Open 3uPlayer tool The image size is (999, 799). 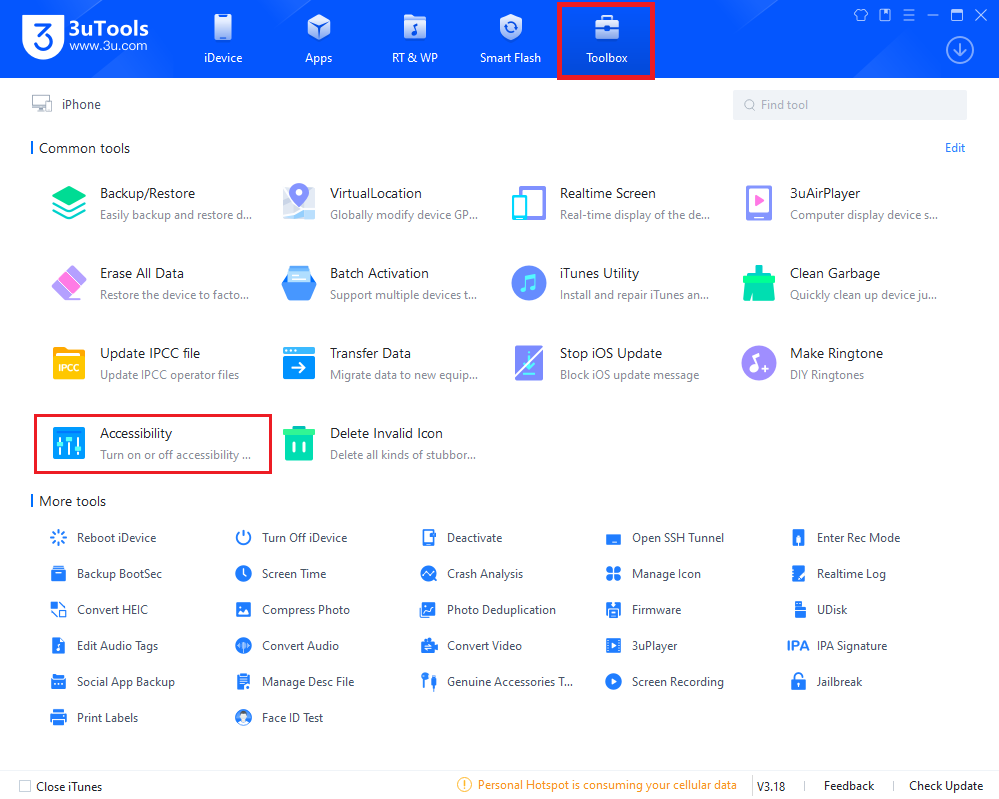(x=641, y=645)
